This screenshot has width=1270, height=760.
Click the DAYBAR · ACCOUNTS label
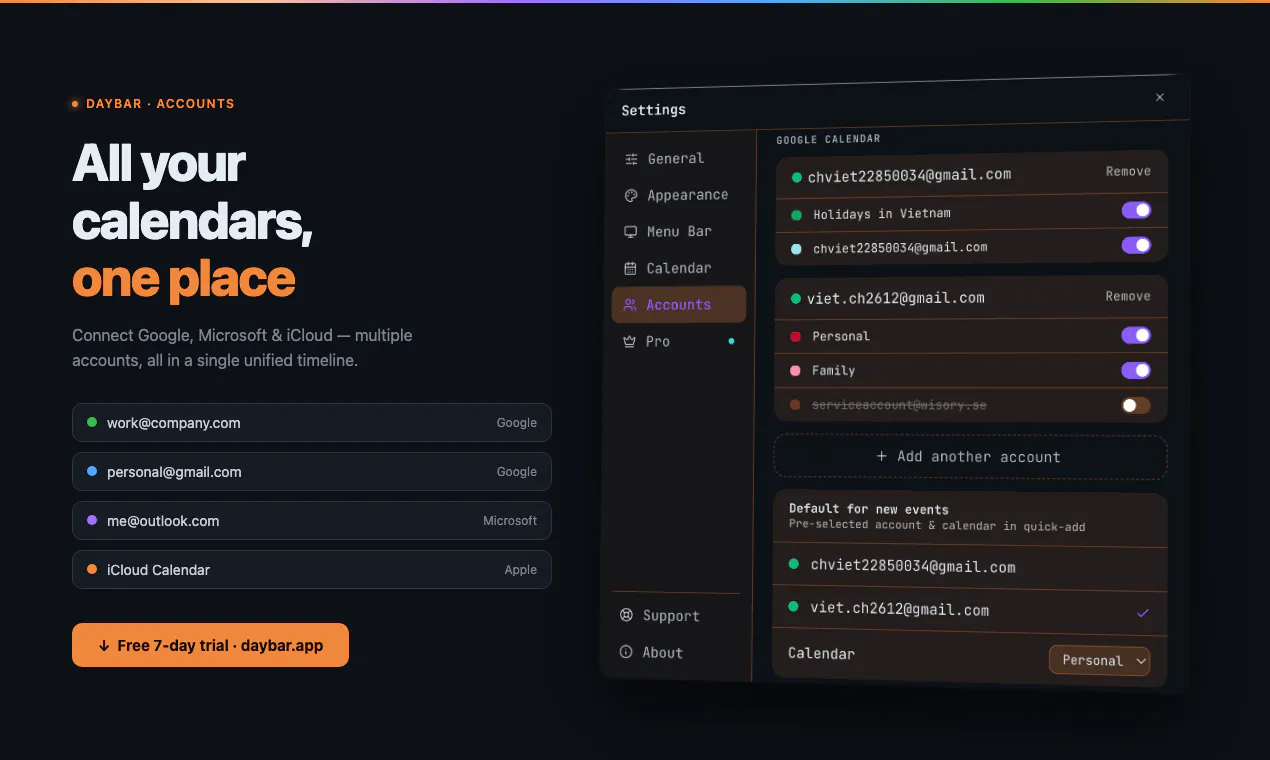click(160, 103)
